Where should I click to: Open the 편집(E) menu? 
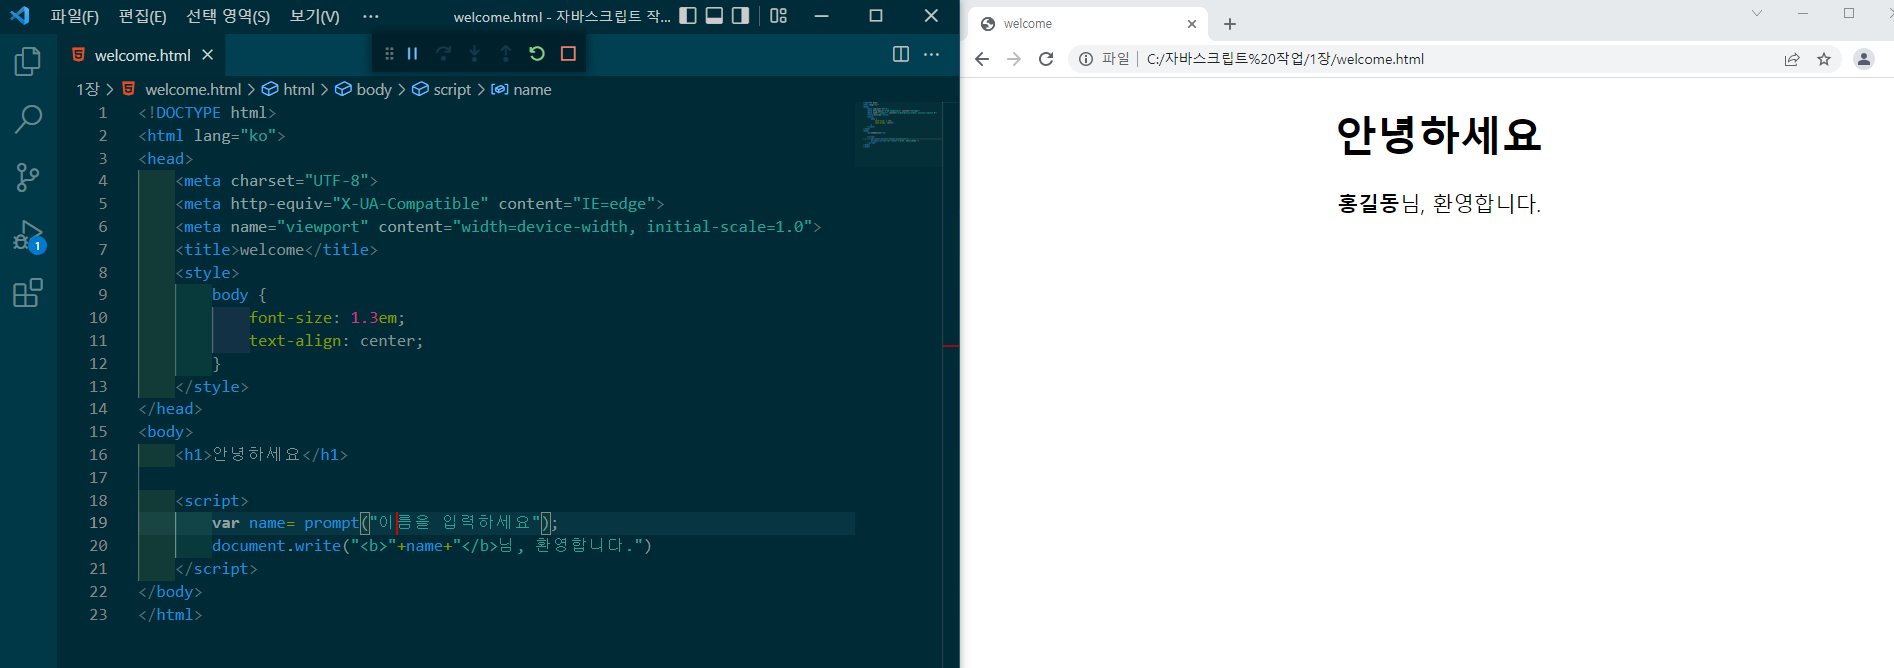click(142, 16)
